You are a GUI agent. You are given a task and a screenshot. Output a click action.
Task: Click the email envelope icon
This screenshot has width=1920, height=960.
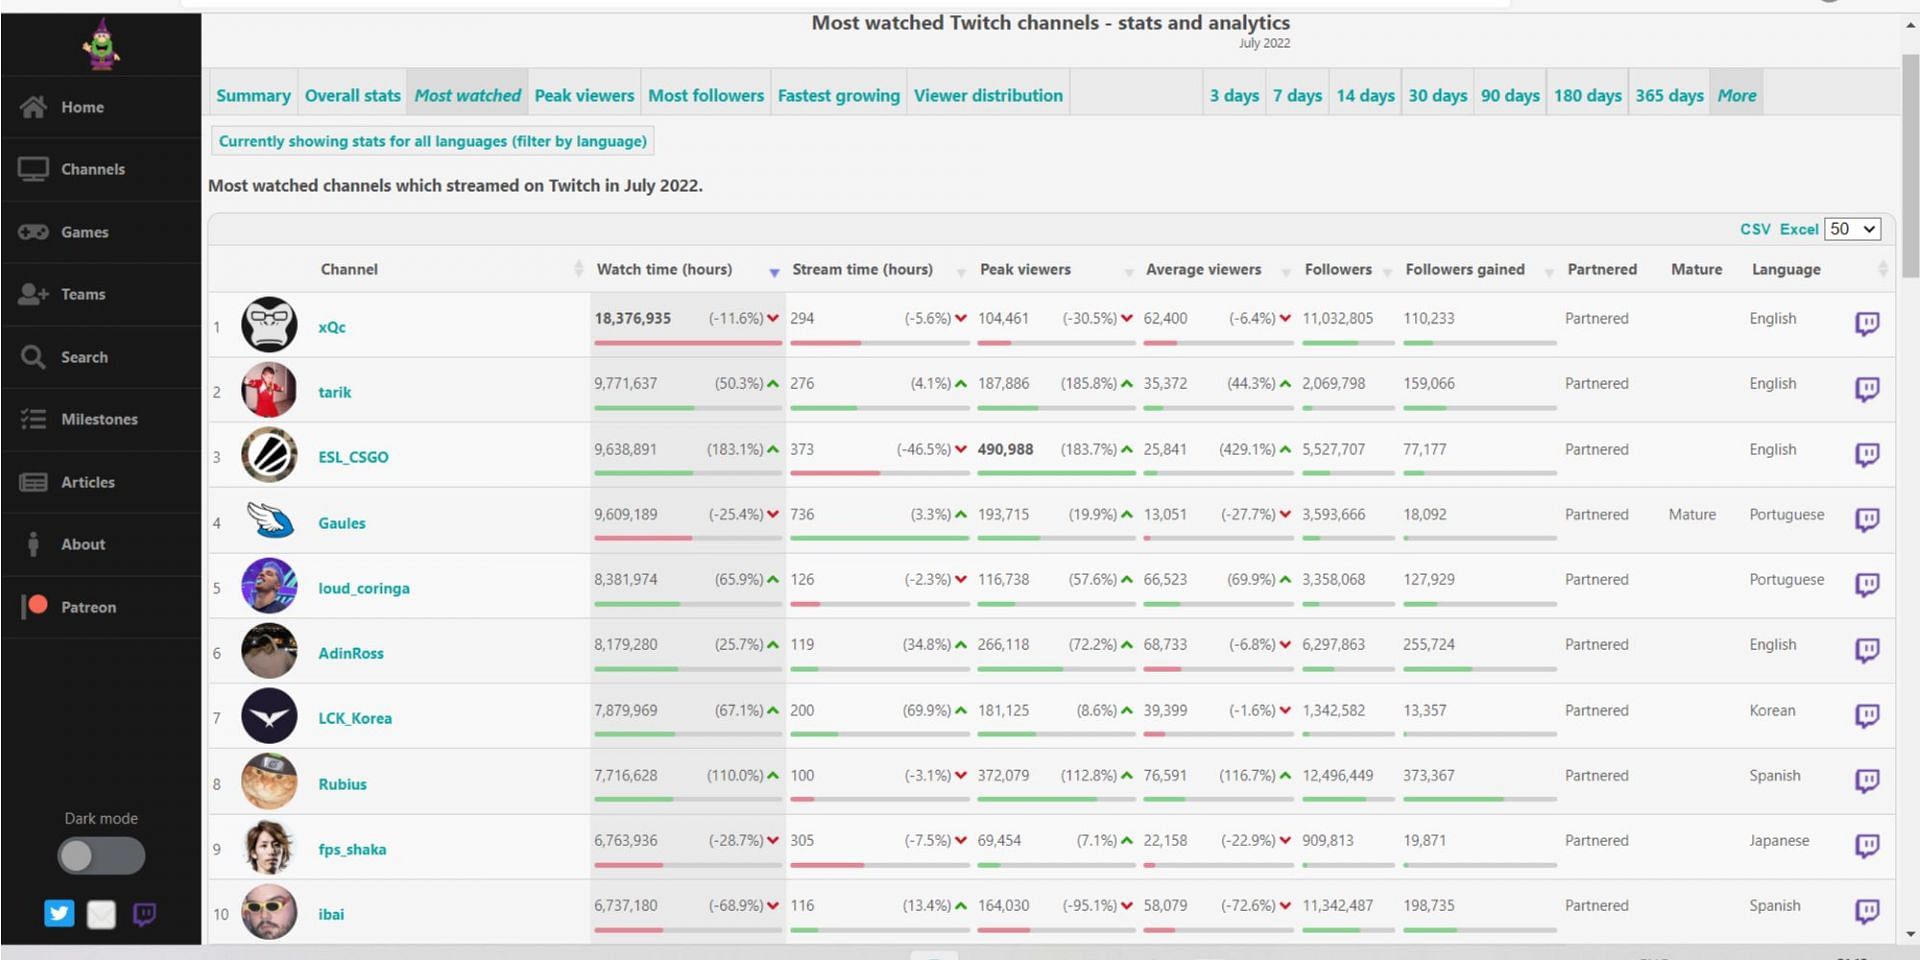pos(101,913)
